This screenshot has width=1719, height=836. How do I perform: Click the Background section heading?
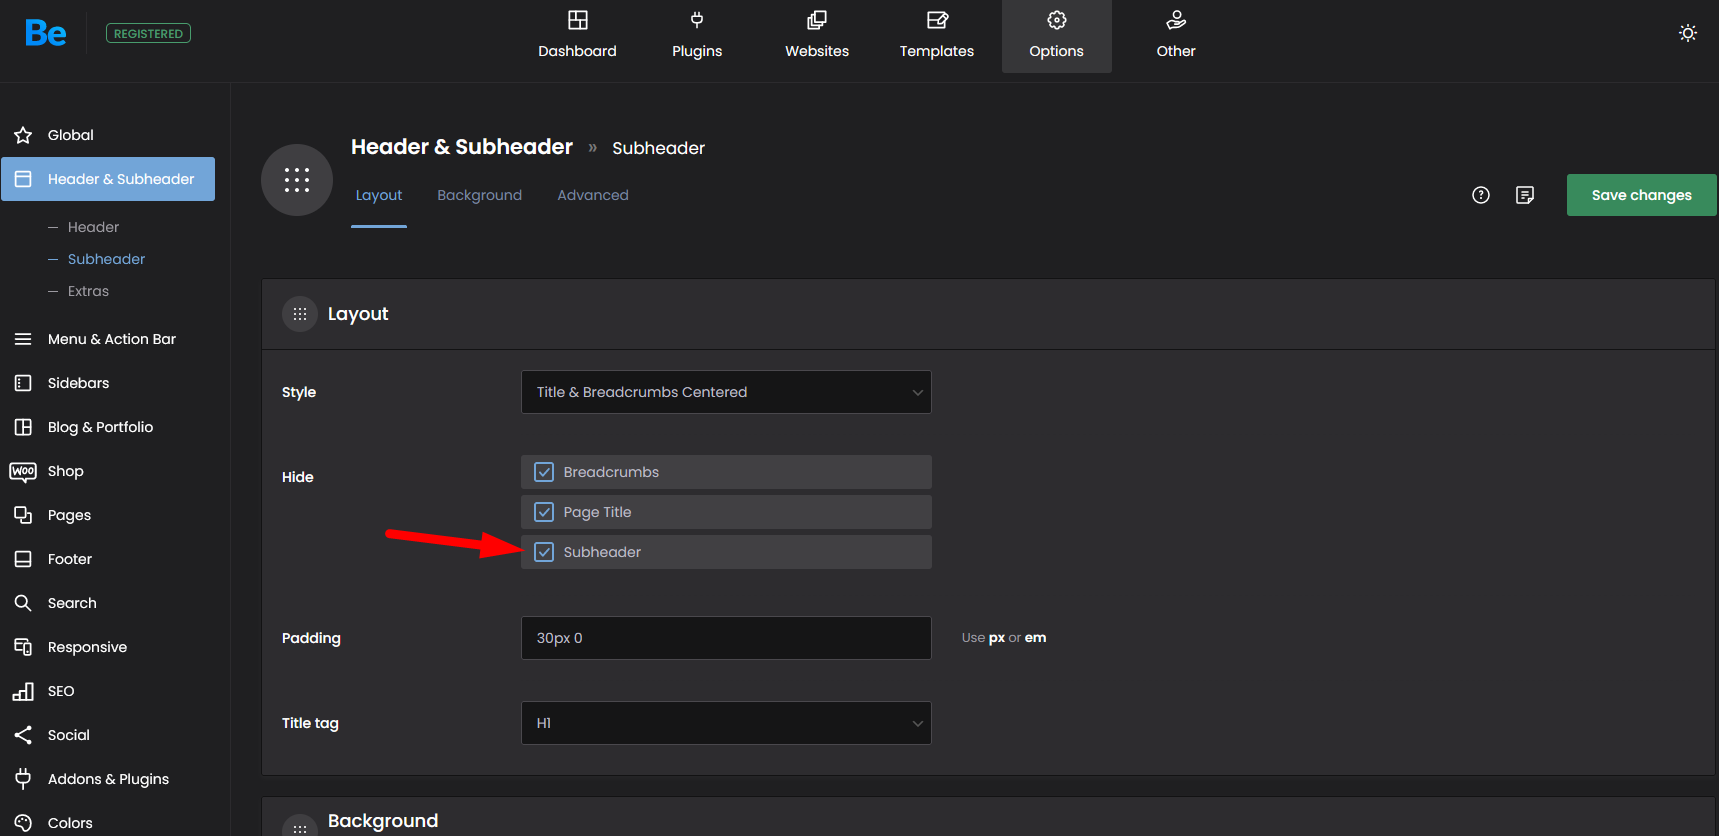click(x=383, y=821)
